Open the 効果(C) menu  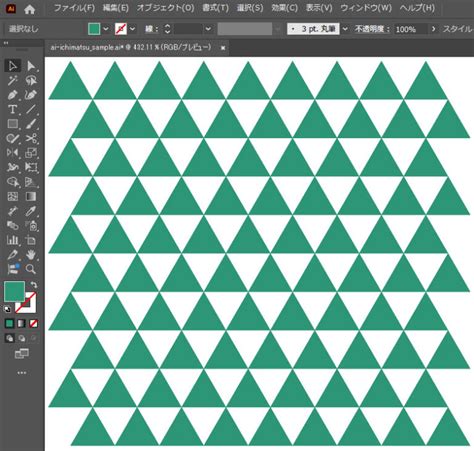(x=284, y=8)
